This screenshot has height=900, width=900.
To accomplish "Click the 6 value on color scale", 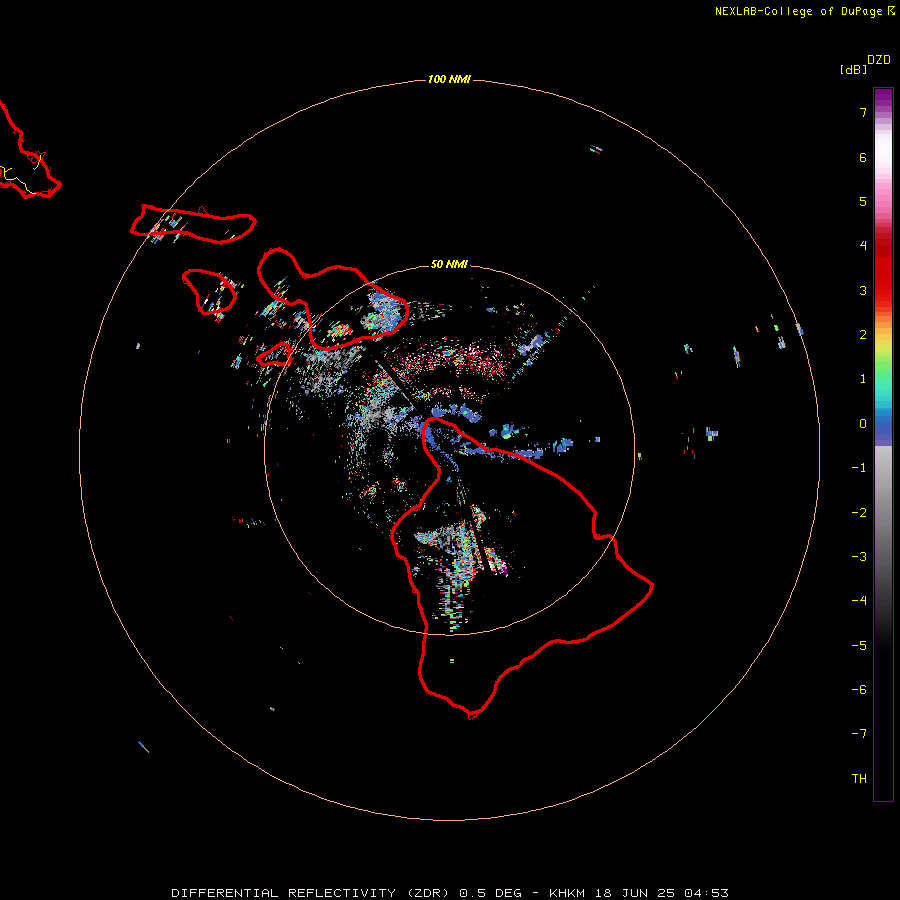I will tap(863, 157).
